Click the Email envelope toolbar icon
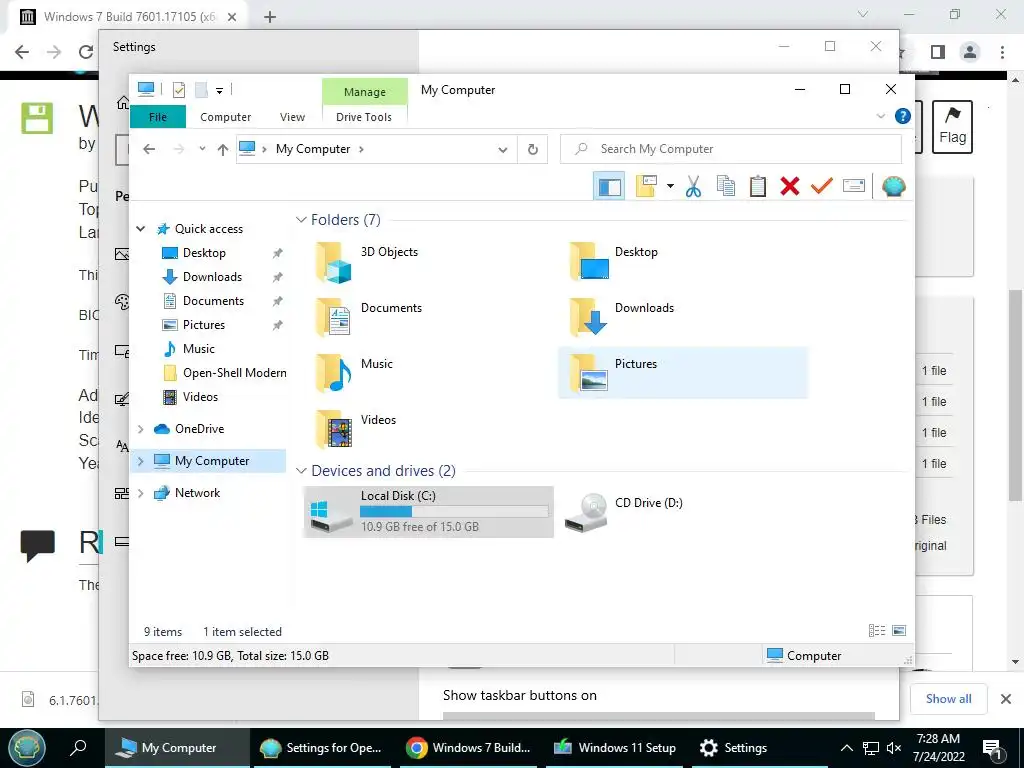Viewport: 1024px width, 768px height. (x=854, y=187)
